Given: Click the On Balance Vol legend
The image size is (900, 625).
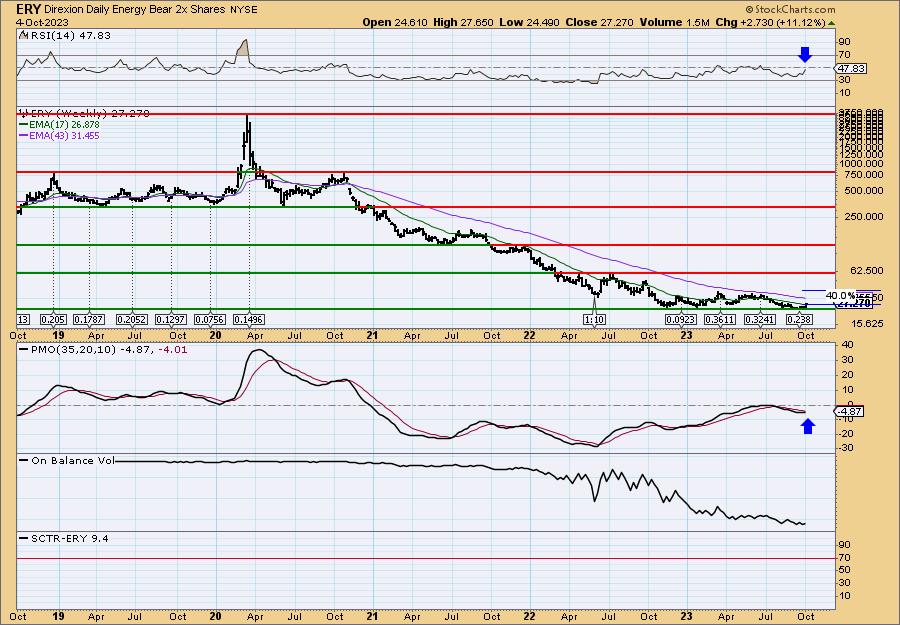Looking at the screenshot, I should coord(67,460).
